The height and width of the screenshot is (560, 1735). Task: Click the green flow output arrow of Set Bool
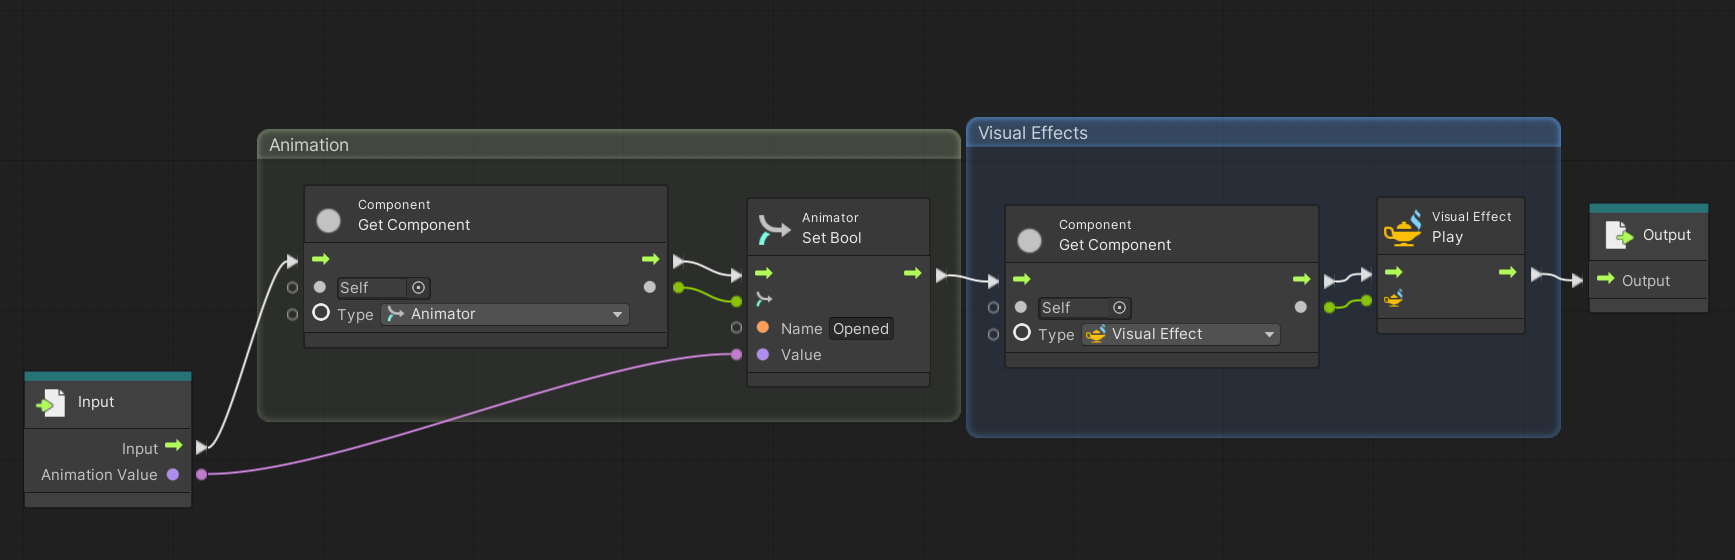[912, 273]
